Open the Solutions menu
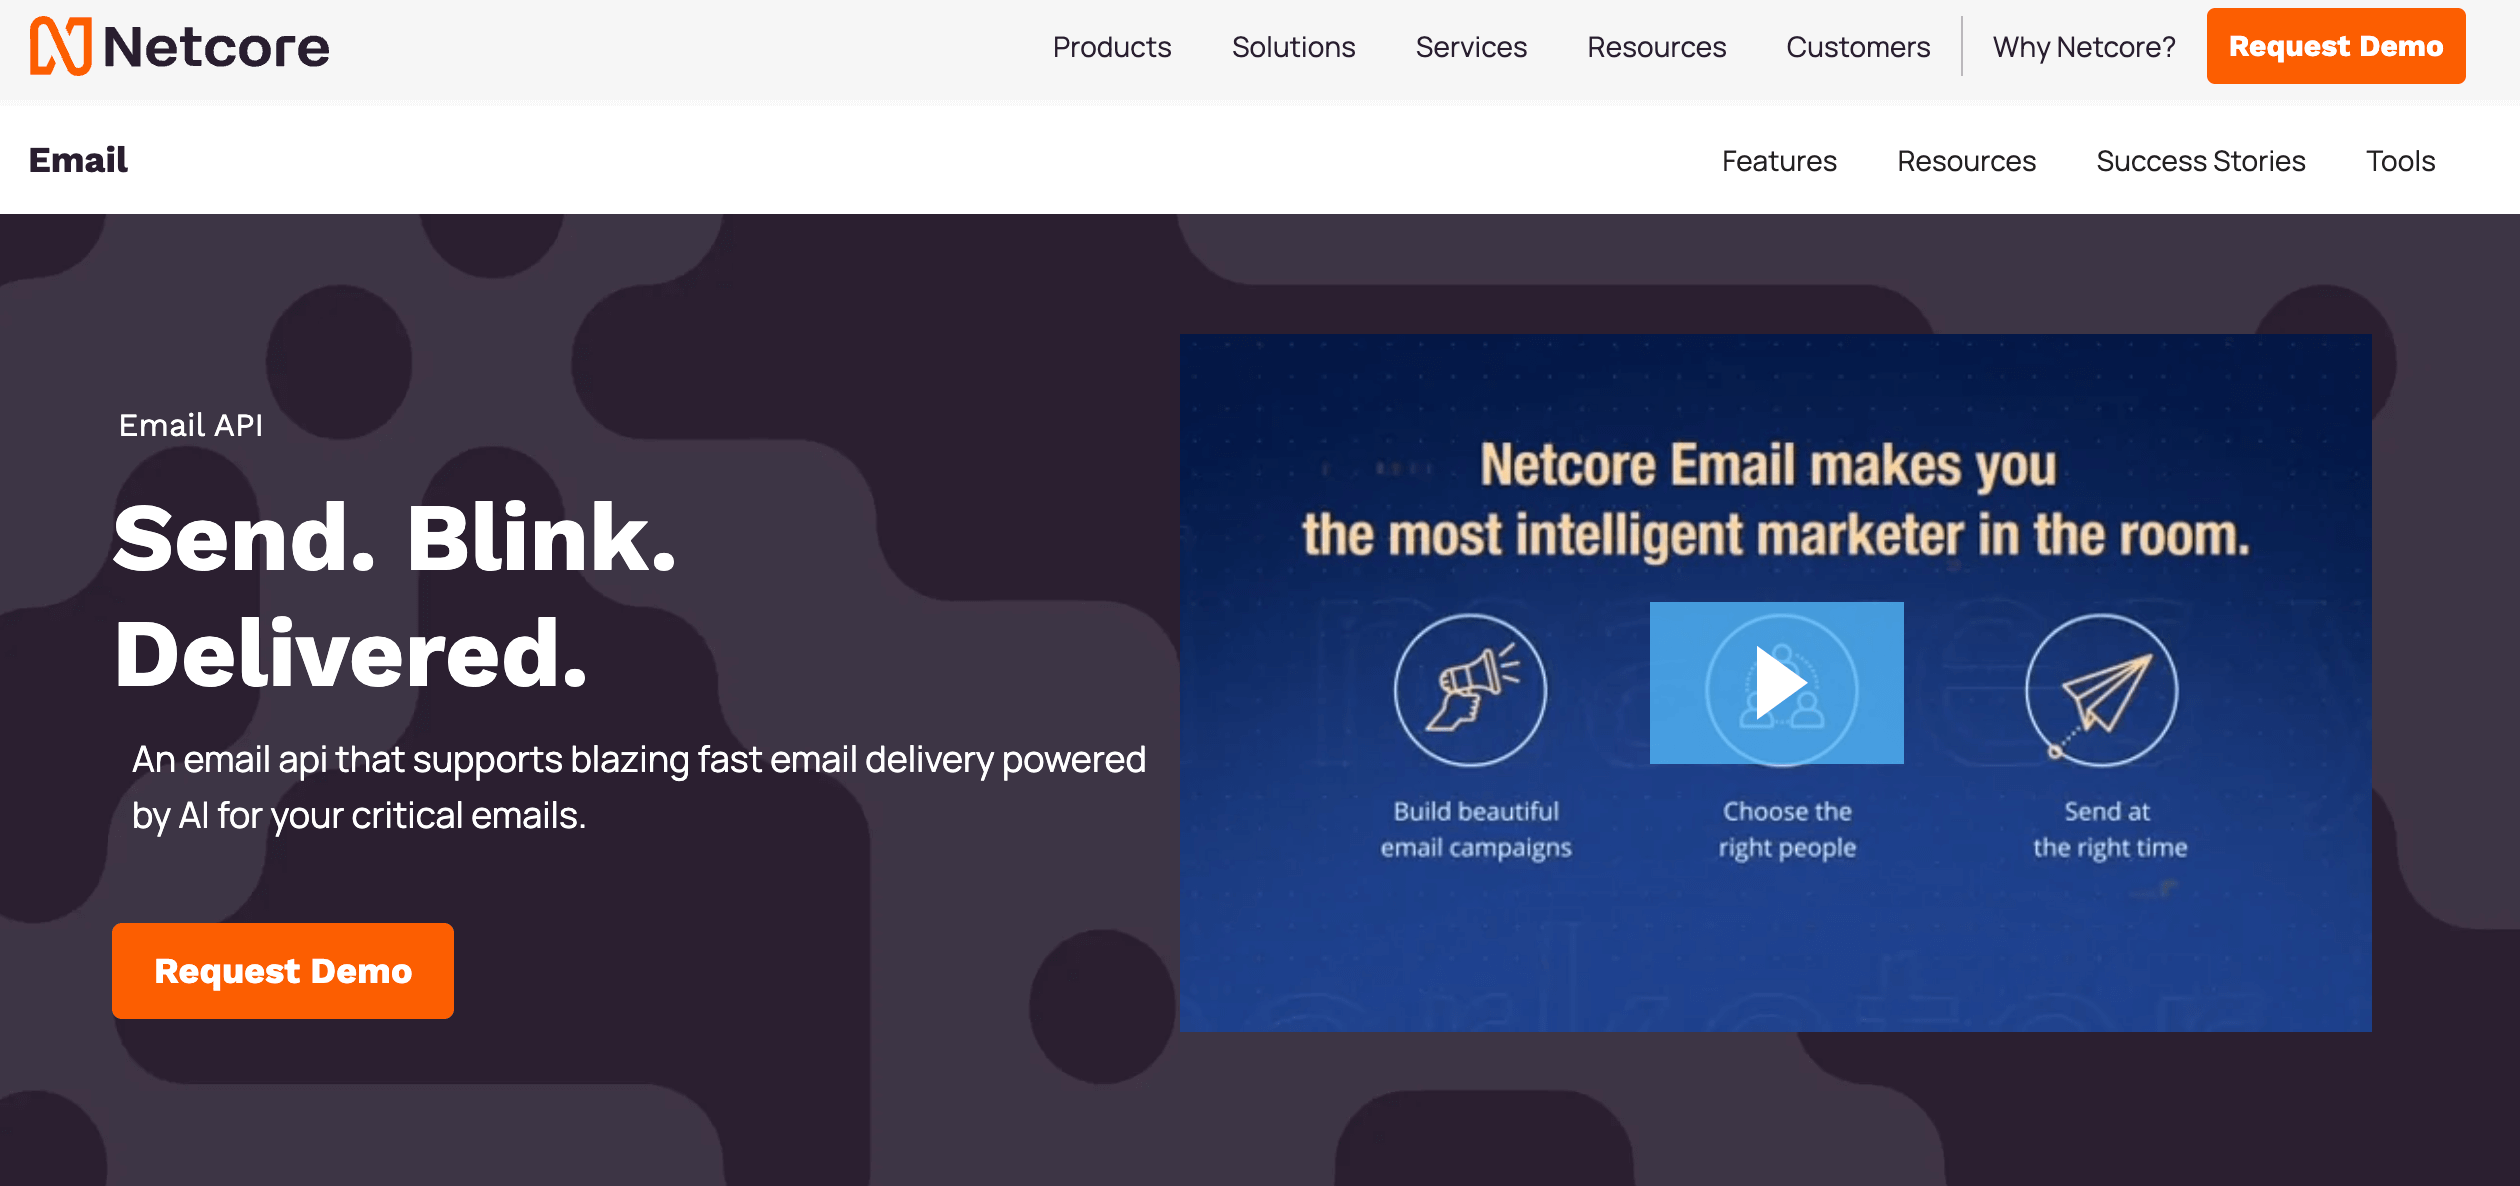Image resolution: width=2520 pixels, height=1186 pixels. click(x=1293, y=47)
